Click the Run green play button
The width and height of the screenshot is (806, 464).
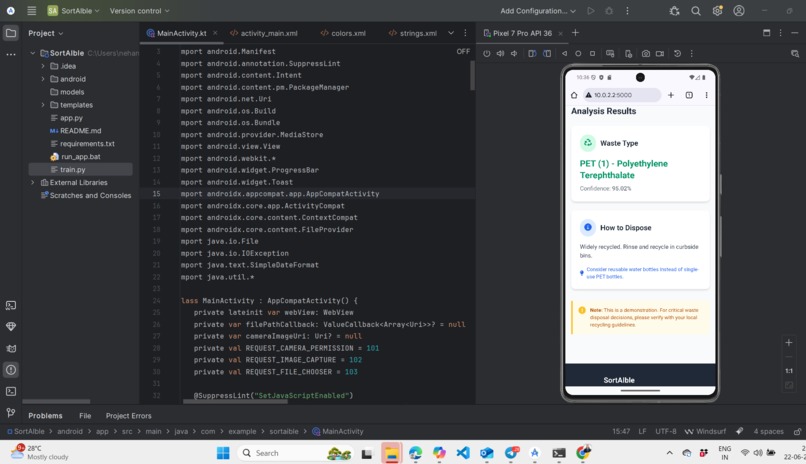click(591, 11)
